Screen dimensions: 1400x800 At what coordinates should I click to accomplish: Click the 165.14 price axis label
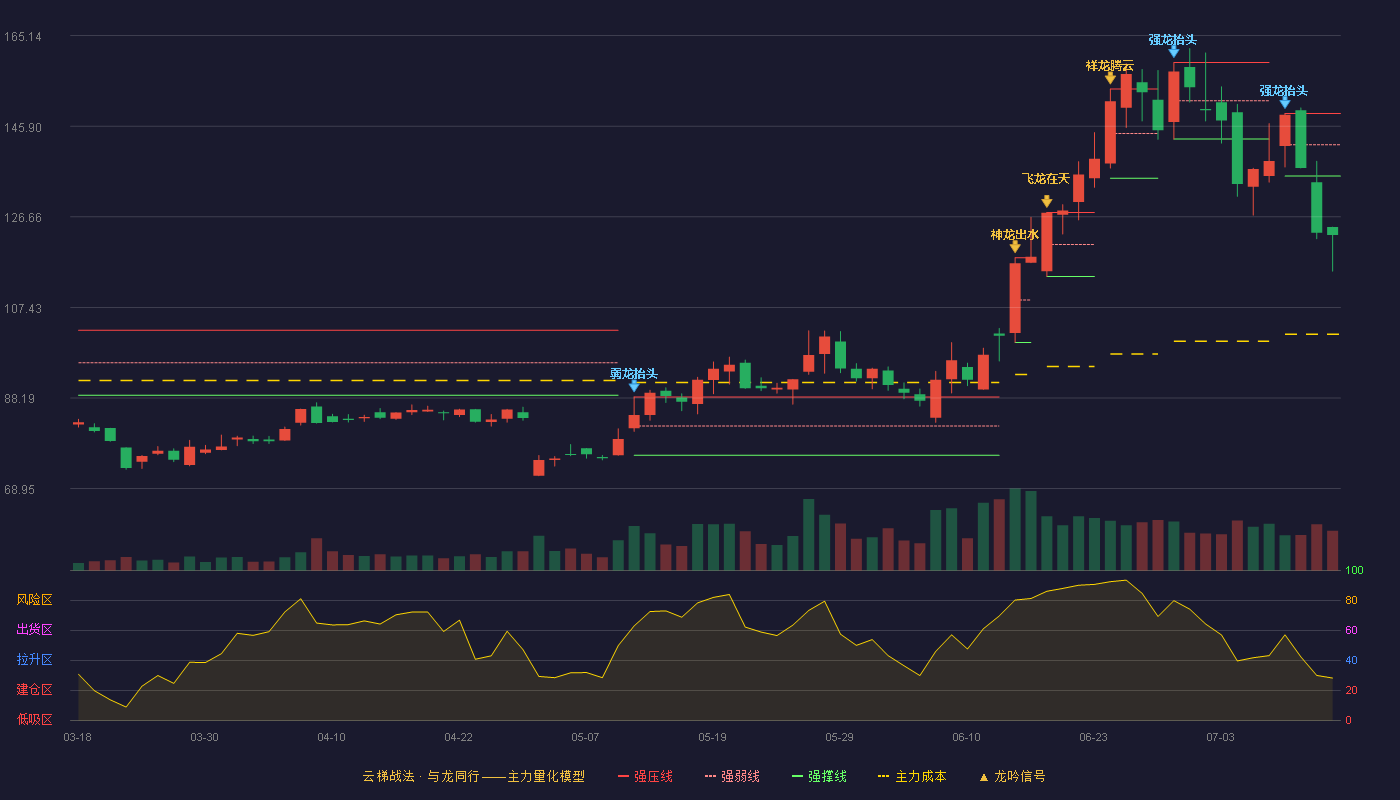[x=23, y=37]
